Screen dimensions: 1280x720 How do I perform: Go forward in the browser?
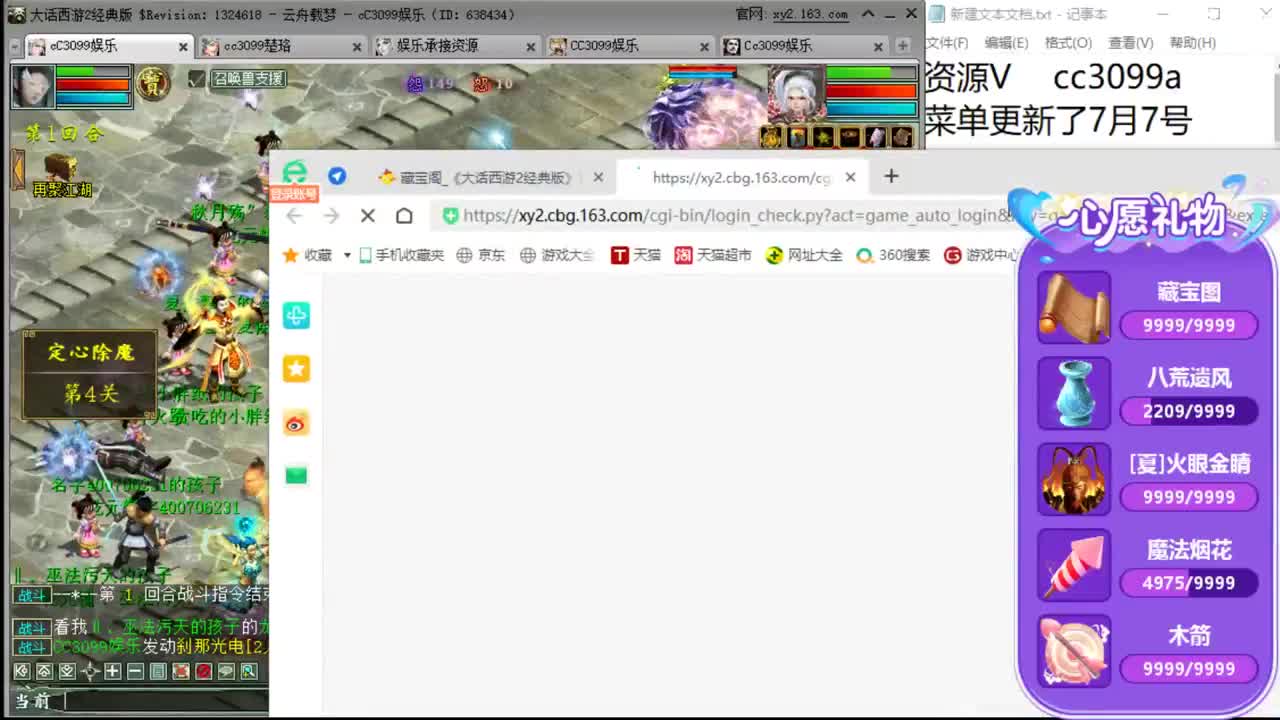331,216
